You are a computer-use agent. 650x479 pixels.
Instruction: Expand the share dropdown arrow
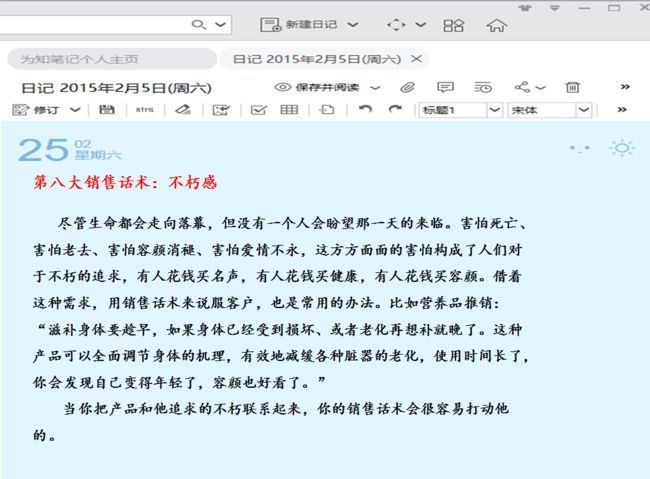tap(540, 88)
